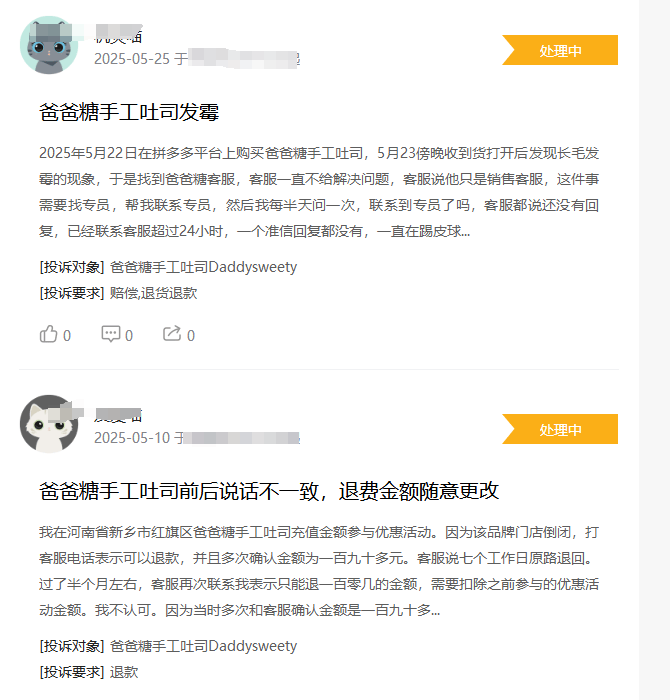This screenshot has width=670, height=700.
Task: Open complaint titled 爸爸糖手工吐司发霉
Action: coord(129,112)
